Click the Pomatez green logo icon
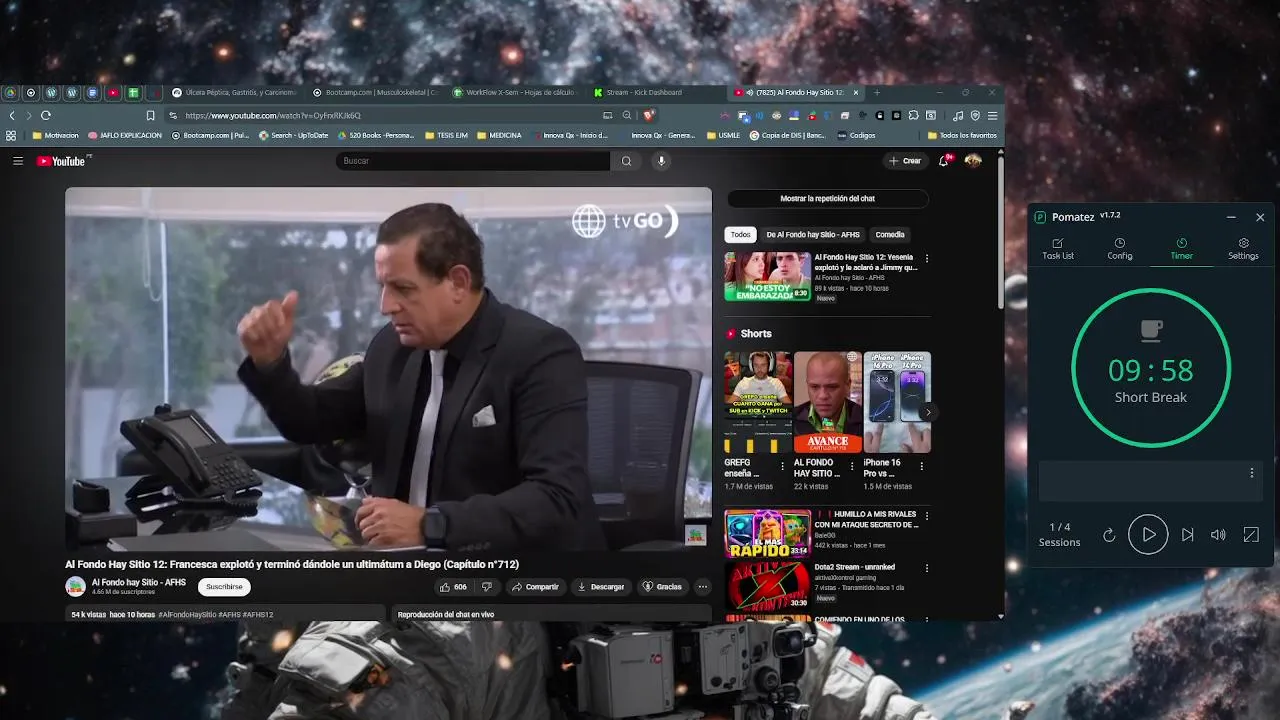This screenshot has height=720, width=1280. 1040,217
